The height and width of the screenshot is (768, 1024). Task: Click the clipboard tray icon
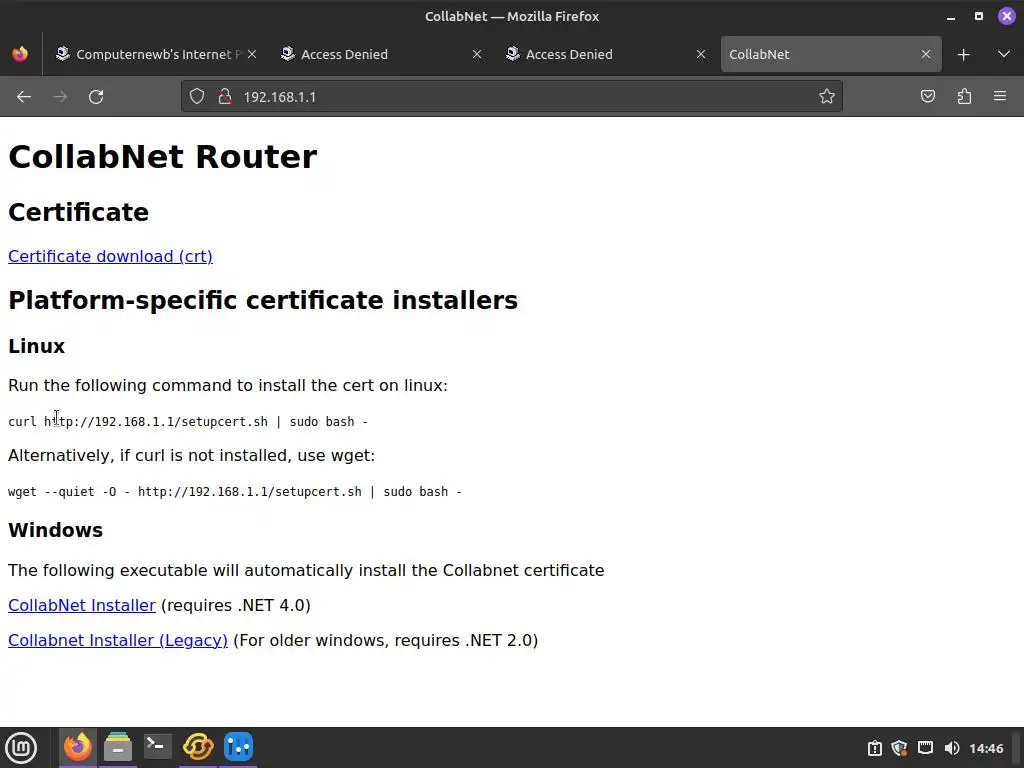[x=874, y=748]
